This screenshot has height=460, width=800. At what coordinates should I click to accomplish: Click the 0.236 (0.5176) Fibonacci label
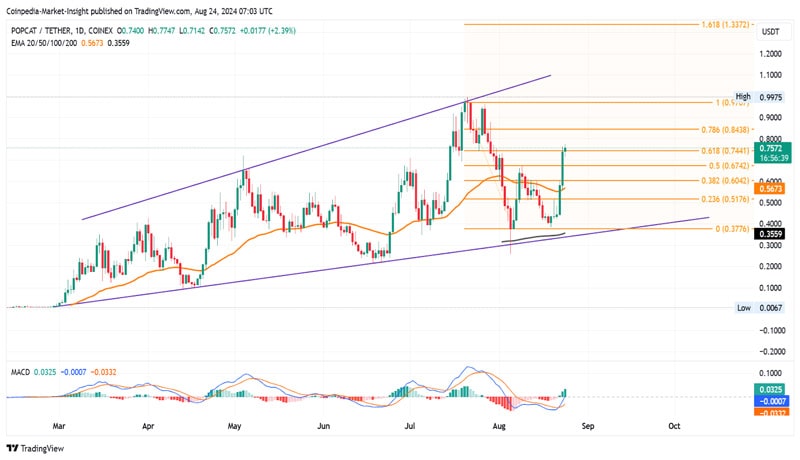(x=725, y=199)
